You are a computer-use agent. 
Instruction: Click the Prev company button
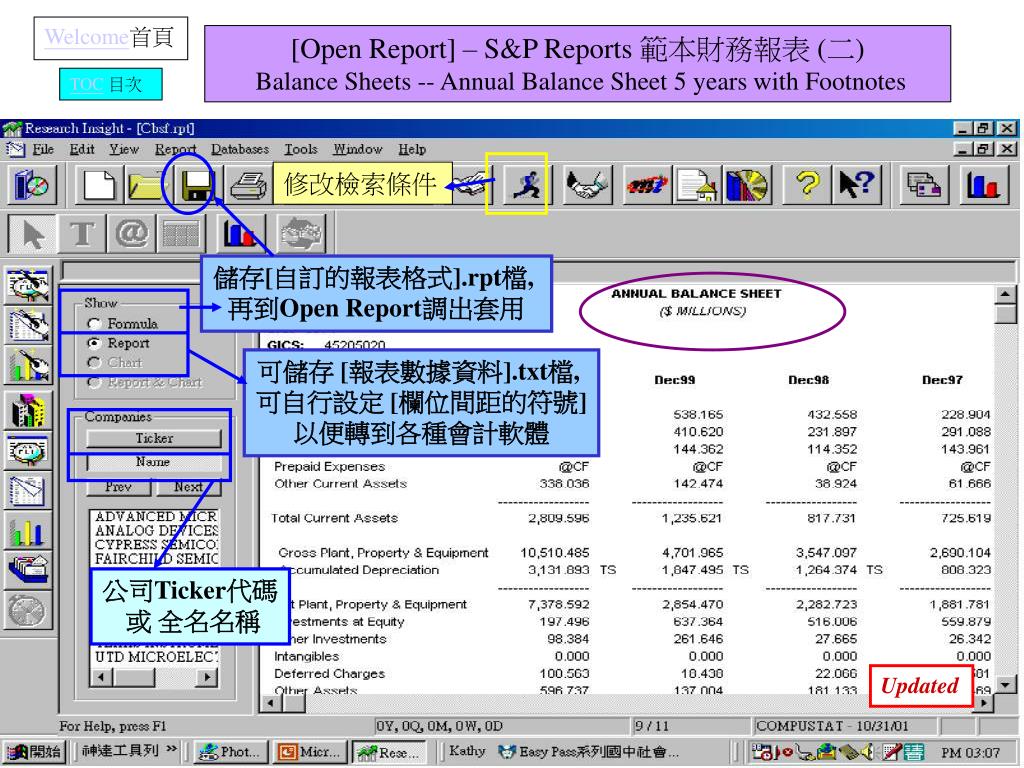pyautogui.click(x=119, y=487)
